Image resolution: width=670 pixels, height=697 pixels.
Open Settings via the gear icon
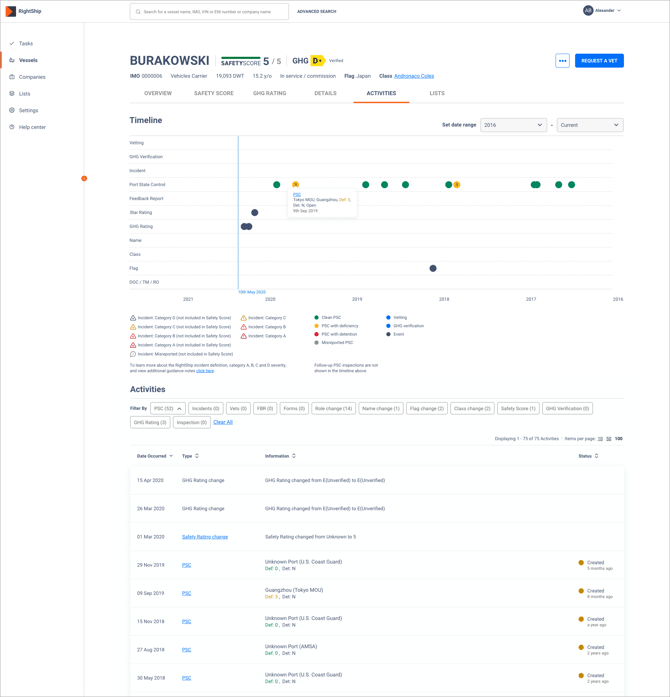pos(12,110)
